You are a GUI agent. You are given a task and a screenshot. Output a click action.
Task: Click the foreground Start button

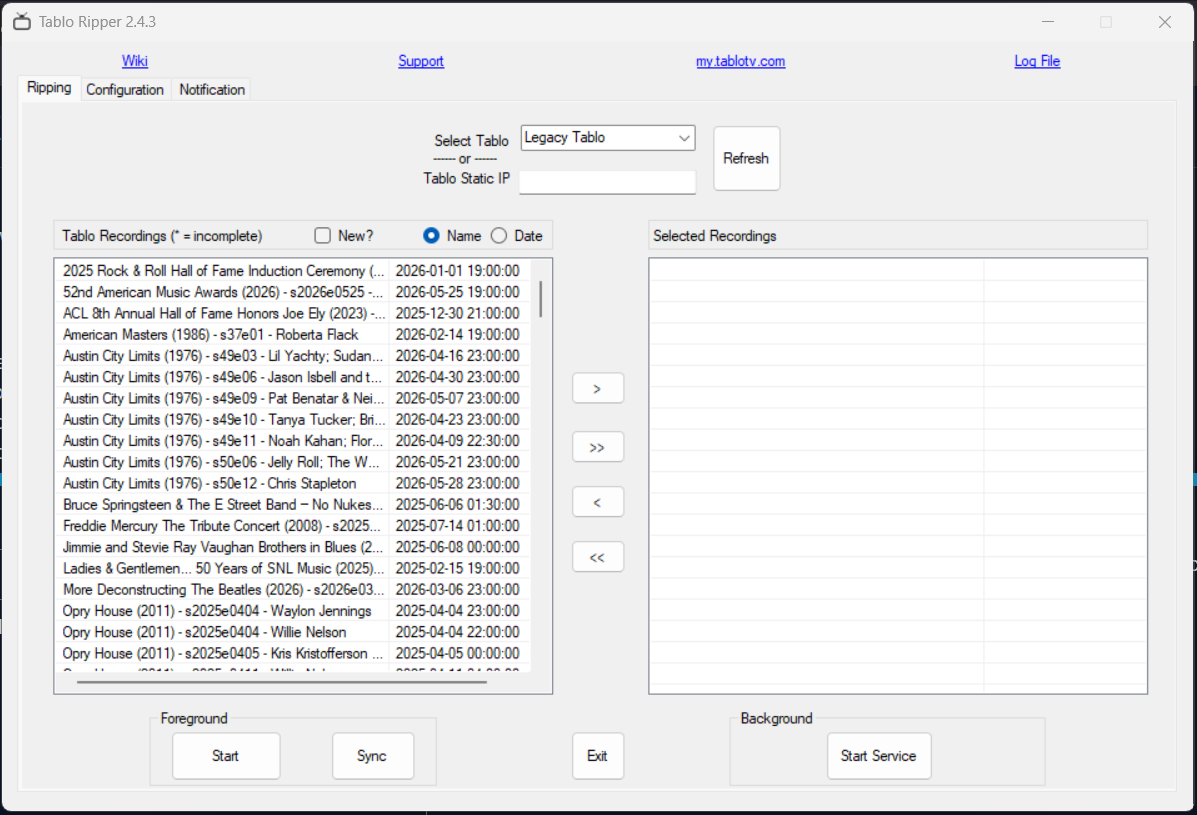226,756
